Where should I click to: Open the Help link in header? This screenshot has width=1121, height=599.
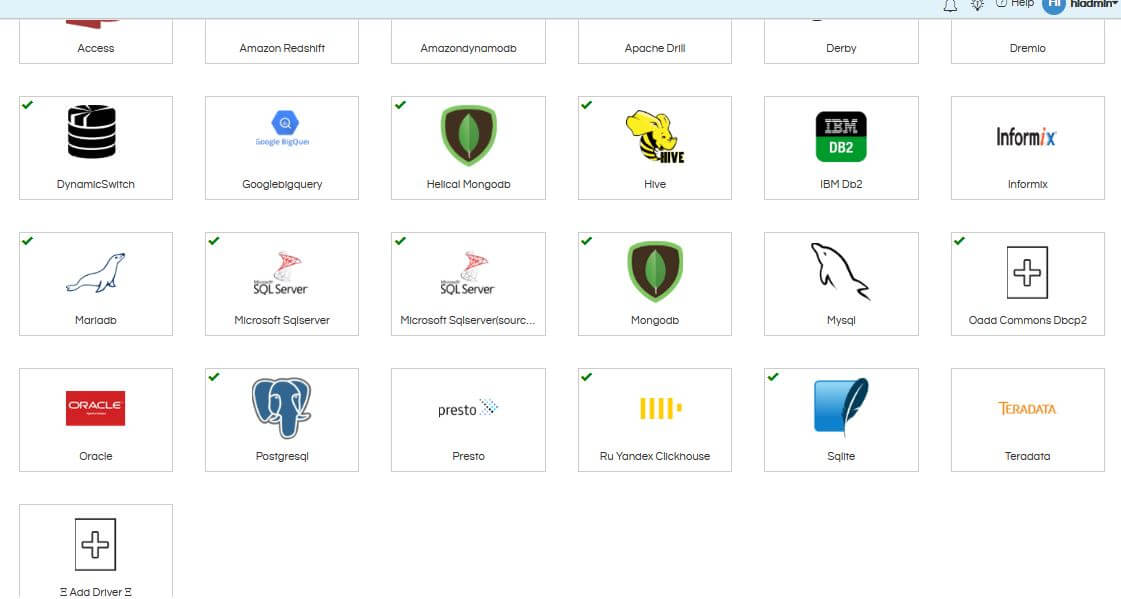click(1015, 4)
